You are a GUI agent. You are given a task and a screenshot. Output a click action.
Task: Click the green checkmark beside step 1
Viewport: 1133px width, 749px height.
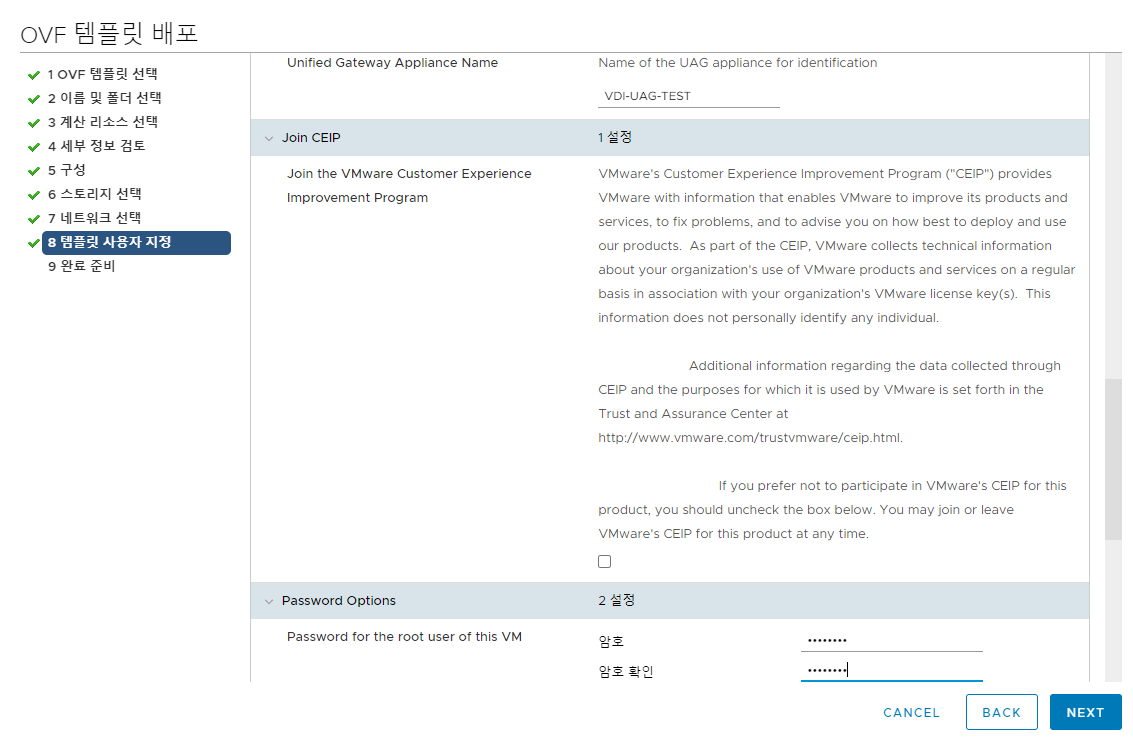pos(33,75)
